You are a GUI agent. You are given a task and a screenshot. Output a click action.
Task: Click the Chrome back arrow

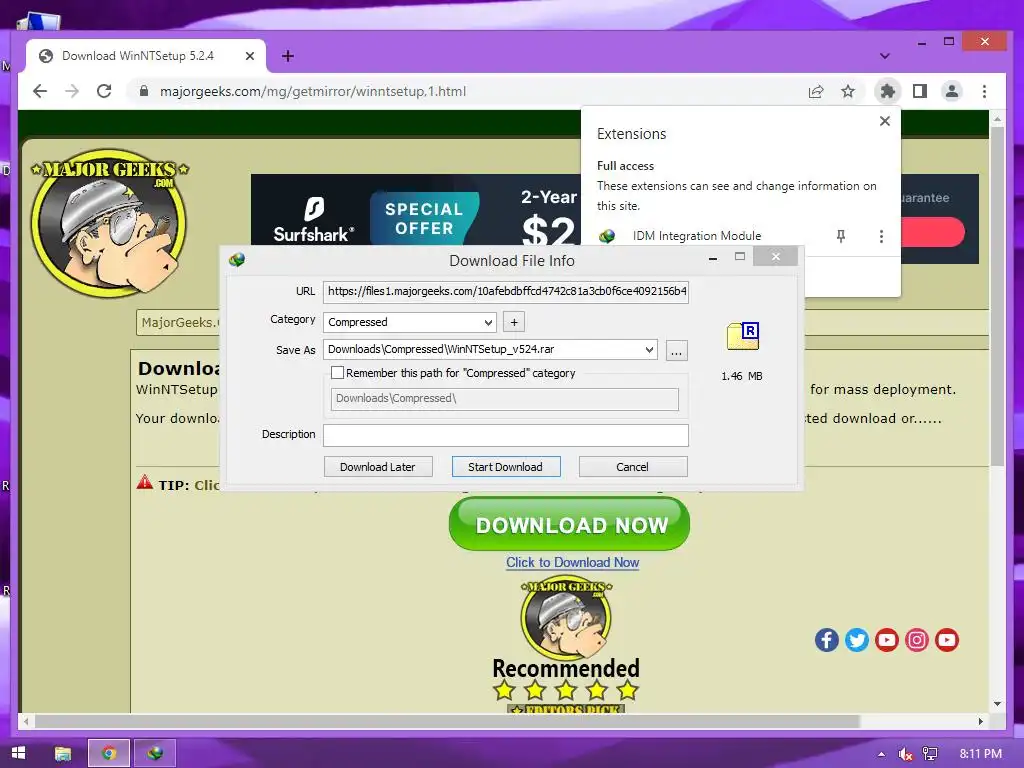pos(40,91)
